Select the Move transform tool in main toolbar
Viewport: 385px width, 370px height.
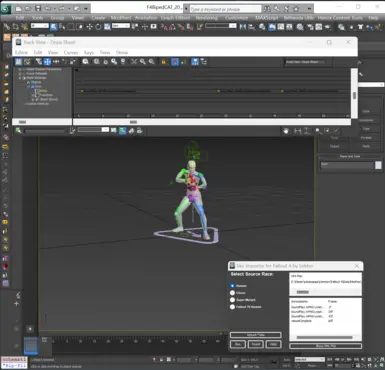click(89, 27)
